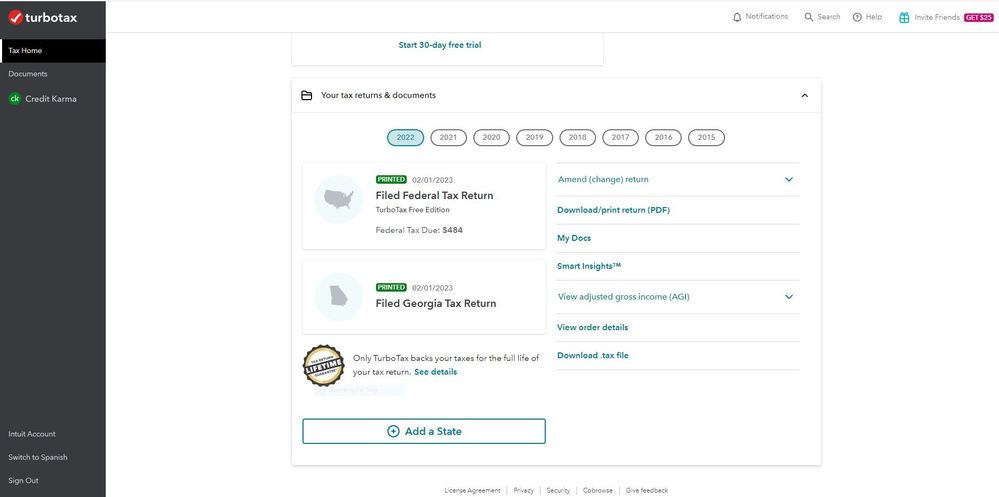Screen dimensions: 999x497
Task: Click Cobrowse footer link
Action: coord(598,491)
